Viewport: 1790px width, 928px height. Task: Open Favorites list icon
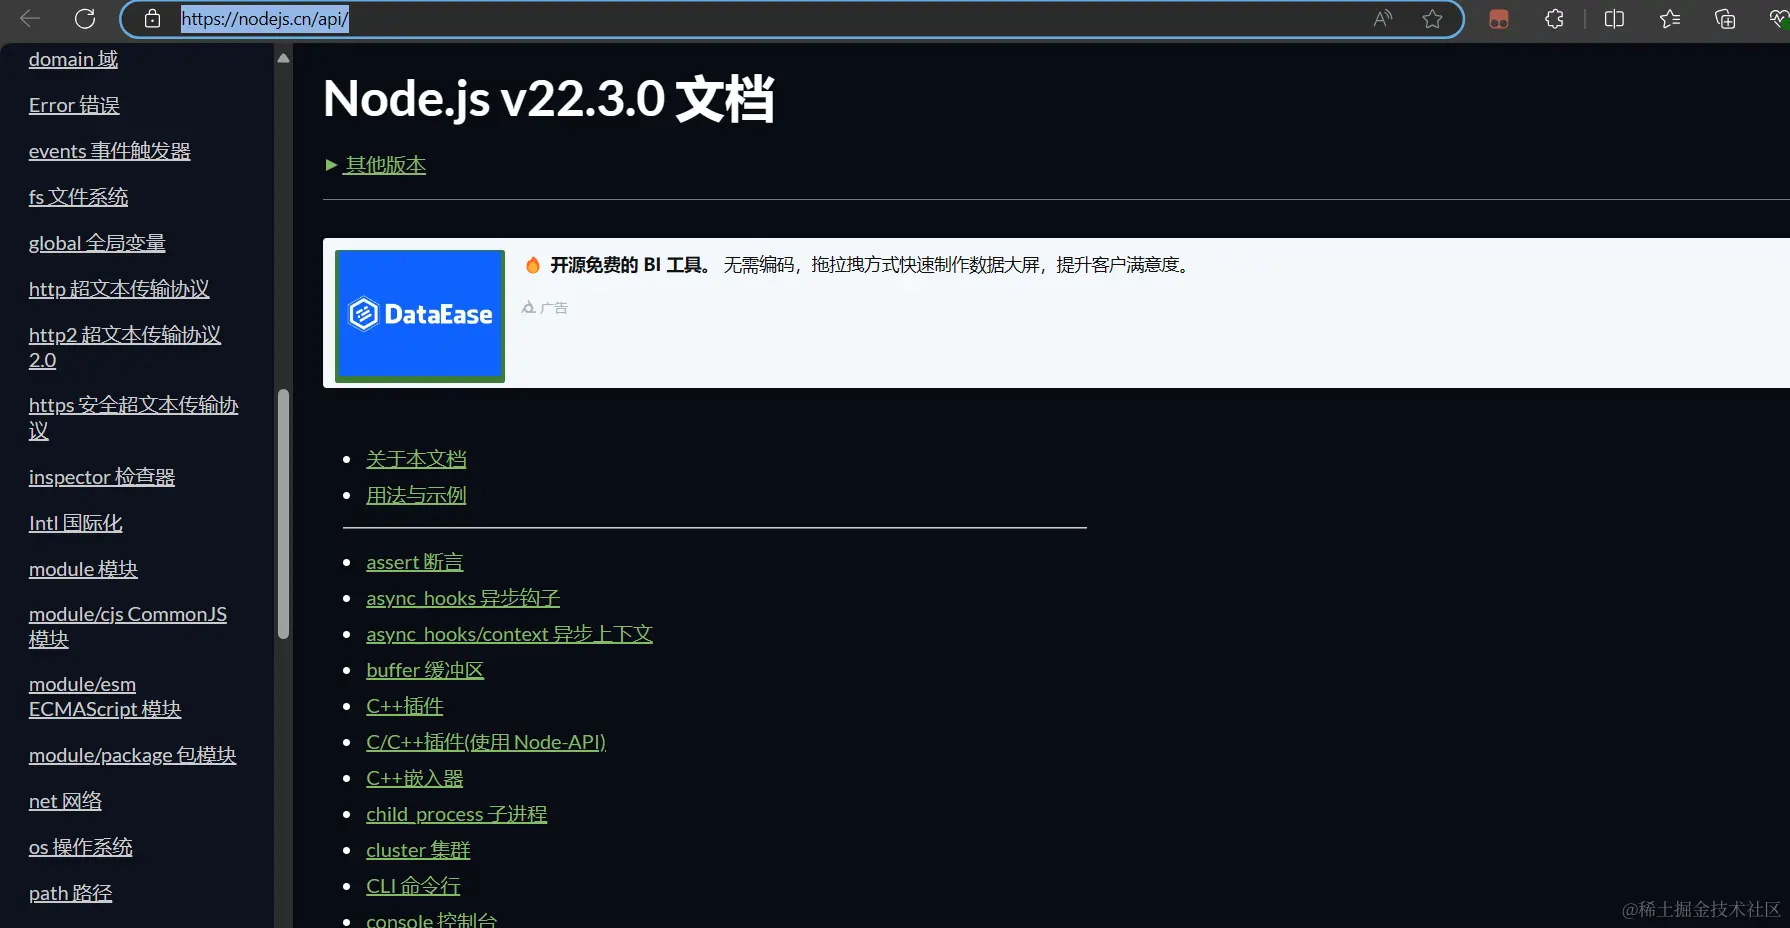(x=1669, y=19)
